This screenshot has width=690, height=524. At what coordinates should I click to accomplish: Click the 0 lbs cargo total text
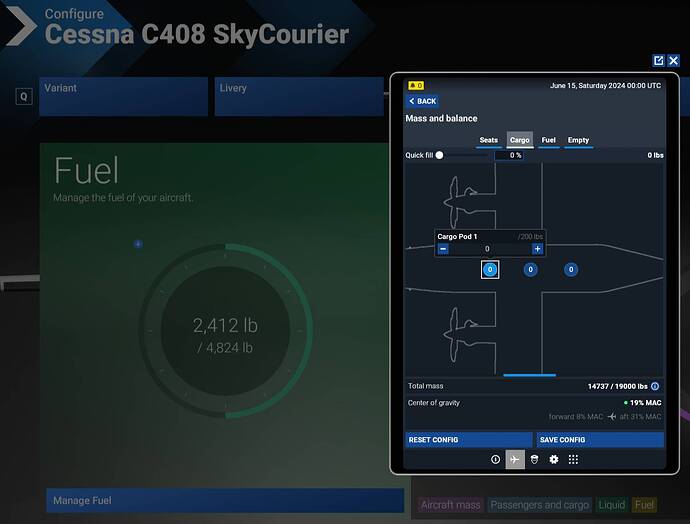coord(655,155)
